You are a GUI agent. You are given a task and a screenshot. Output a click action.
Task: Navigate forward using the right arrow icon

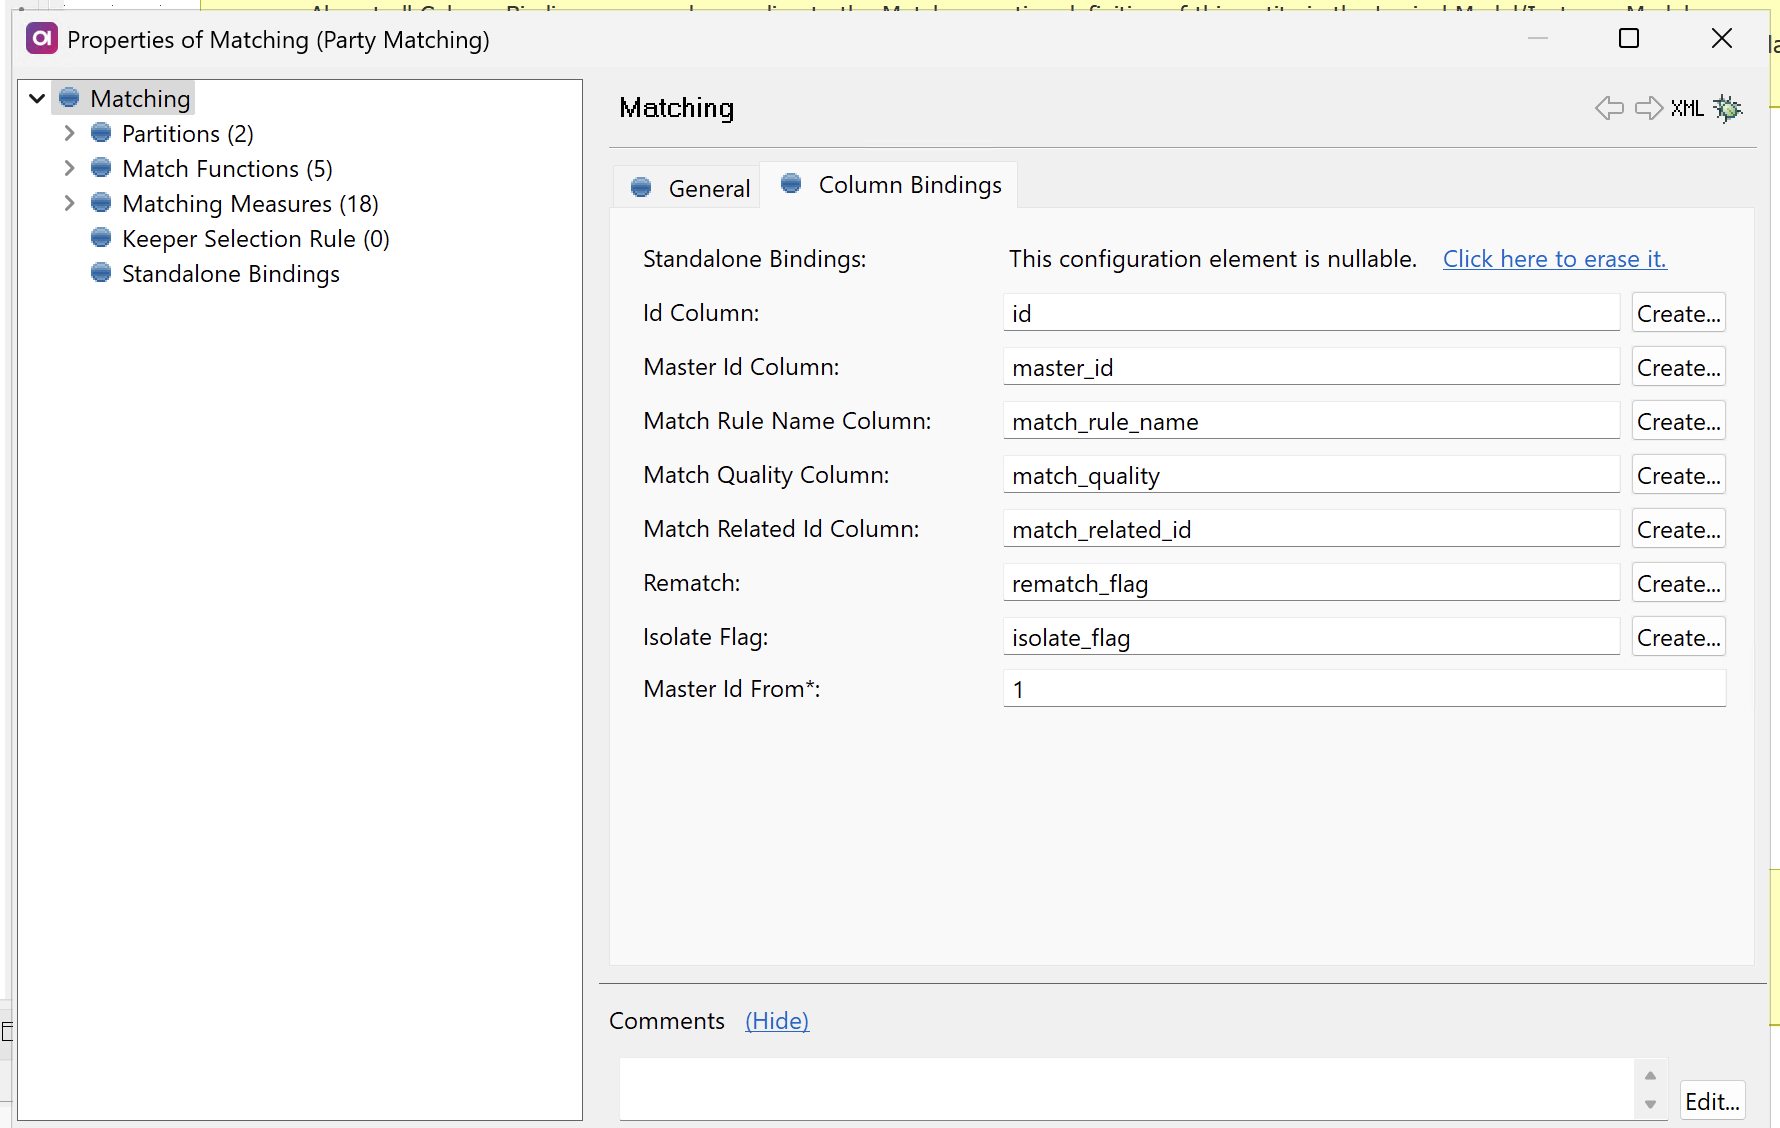point(1648,108)
